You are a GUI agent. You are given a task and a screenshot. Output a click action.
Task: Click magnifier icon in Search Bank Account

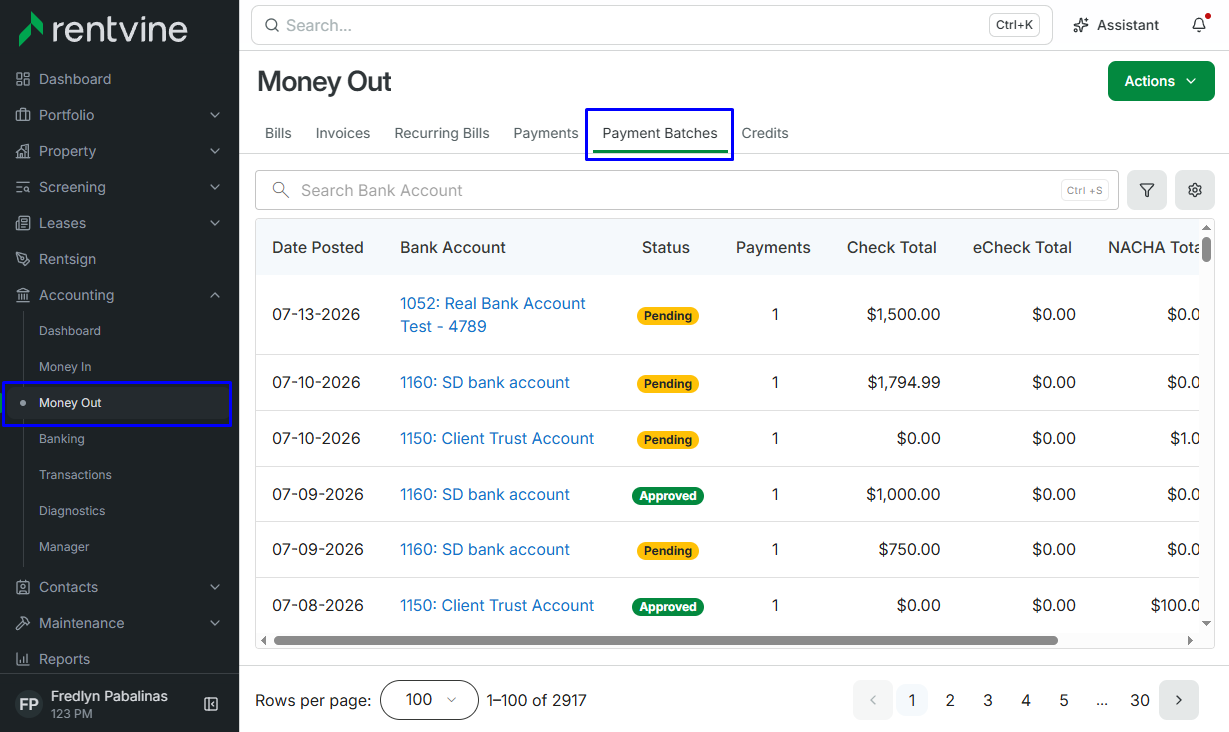281,190
